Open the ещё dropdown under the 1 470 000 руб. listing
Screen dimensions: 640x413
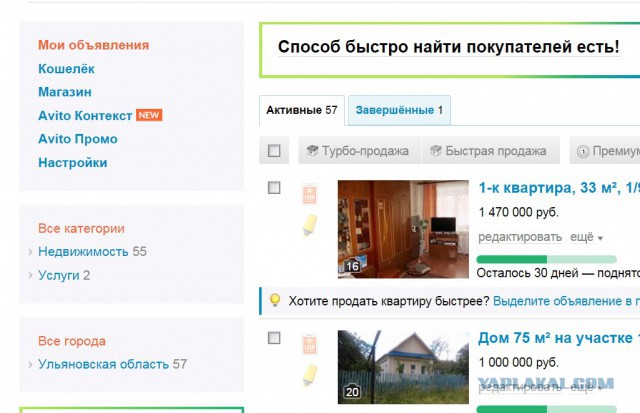(x=587, y=237)
